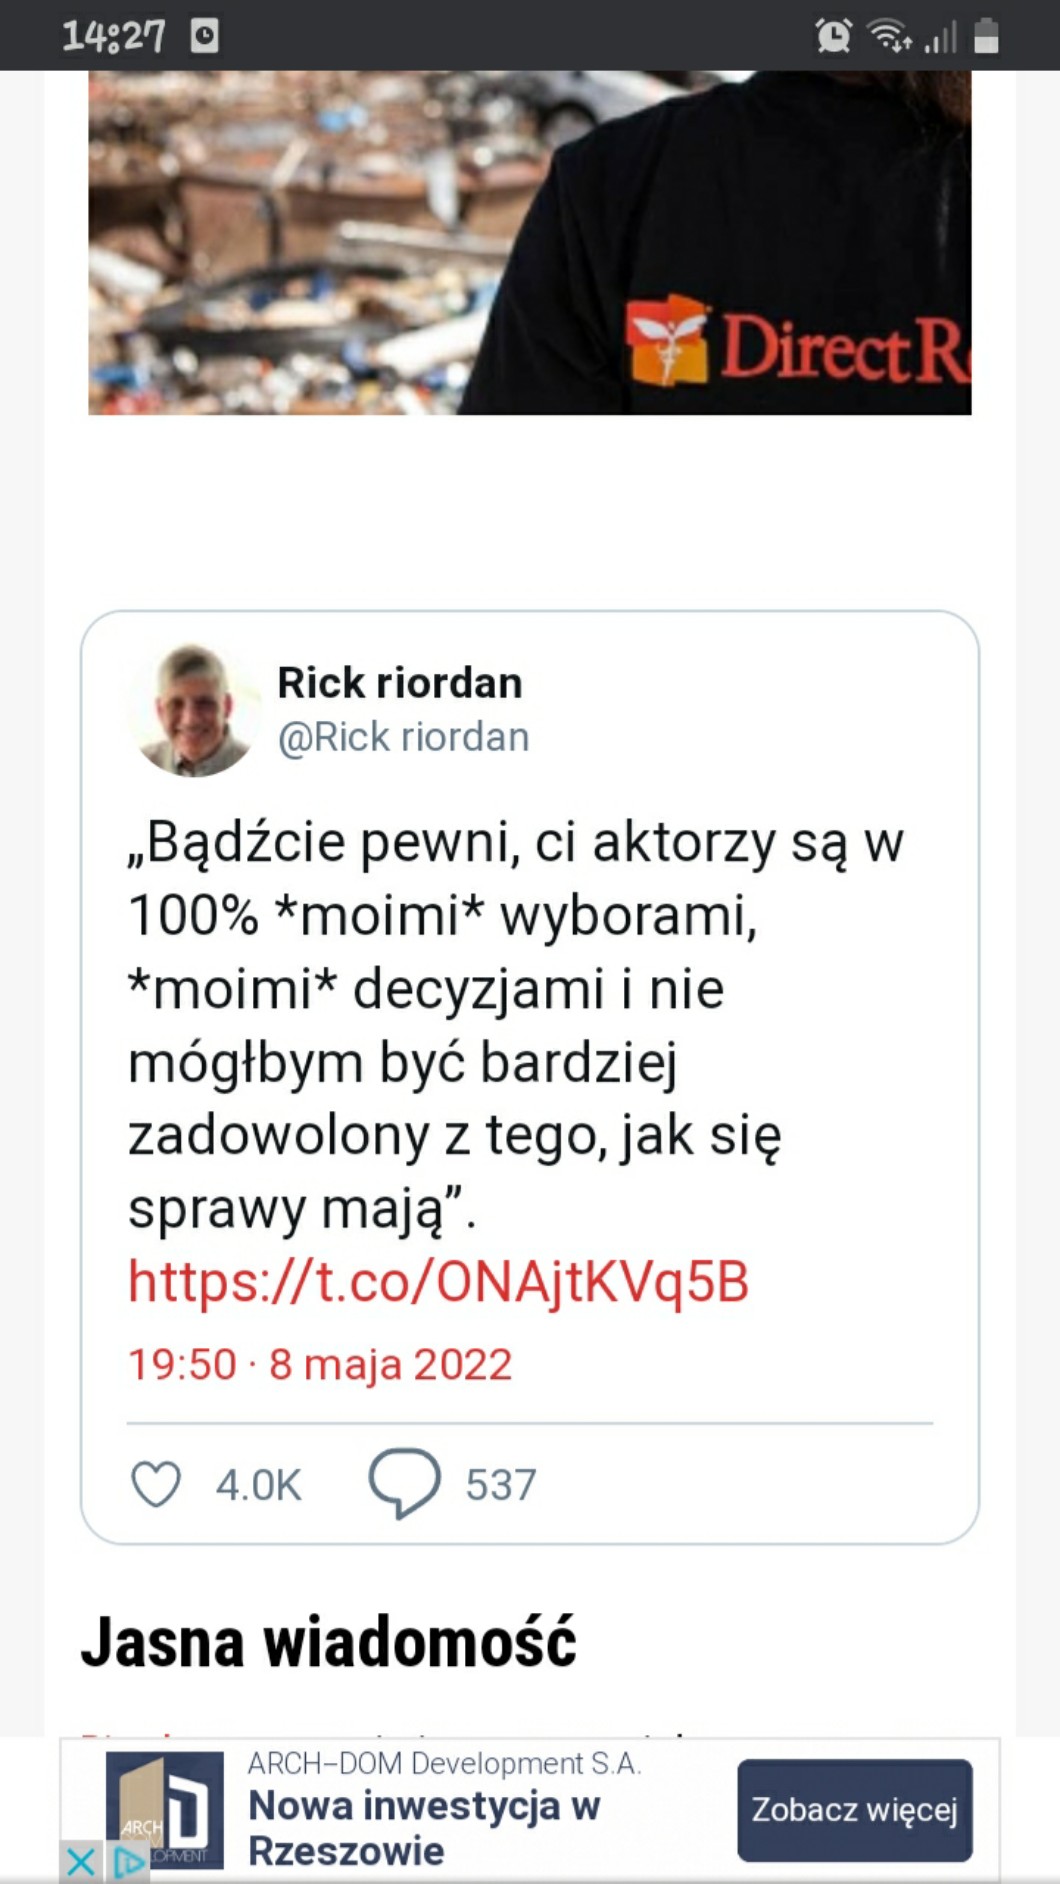Tap the notification icon beside the clock
Screen dimensions: 1060x1884
click(205, 36)
